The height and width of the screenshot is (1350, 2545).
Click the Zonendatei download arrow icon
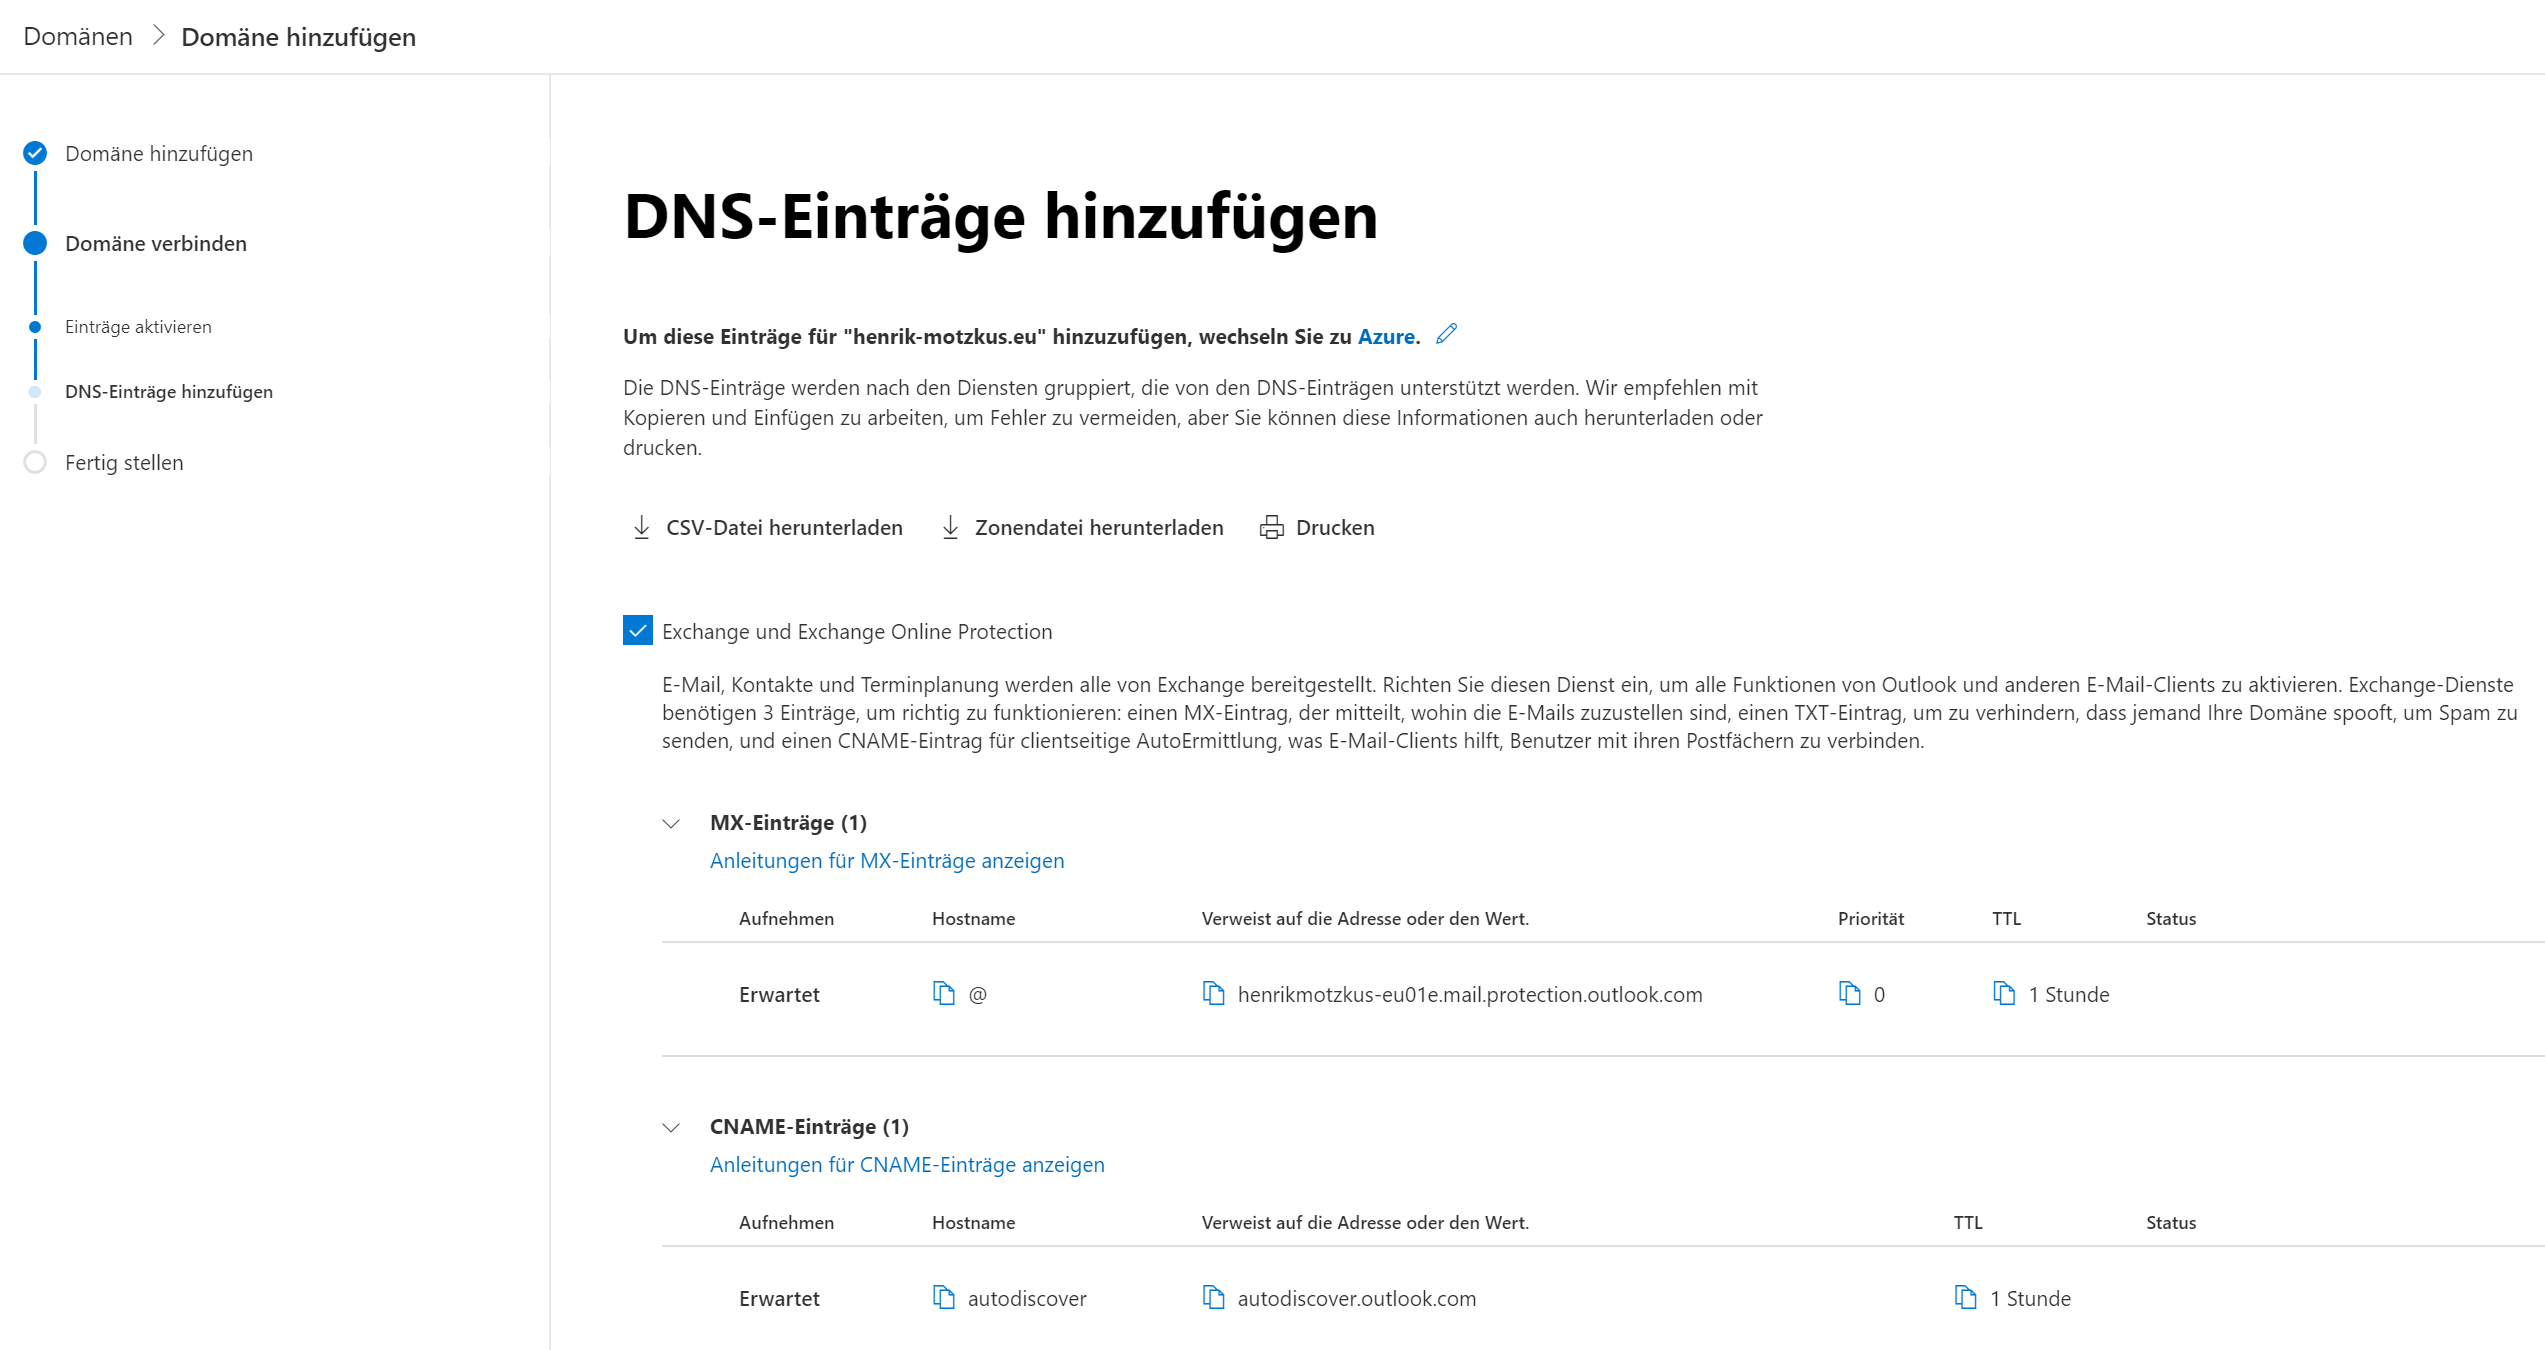951,527
